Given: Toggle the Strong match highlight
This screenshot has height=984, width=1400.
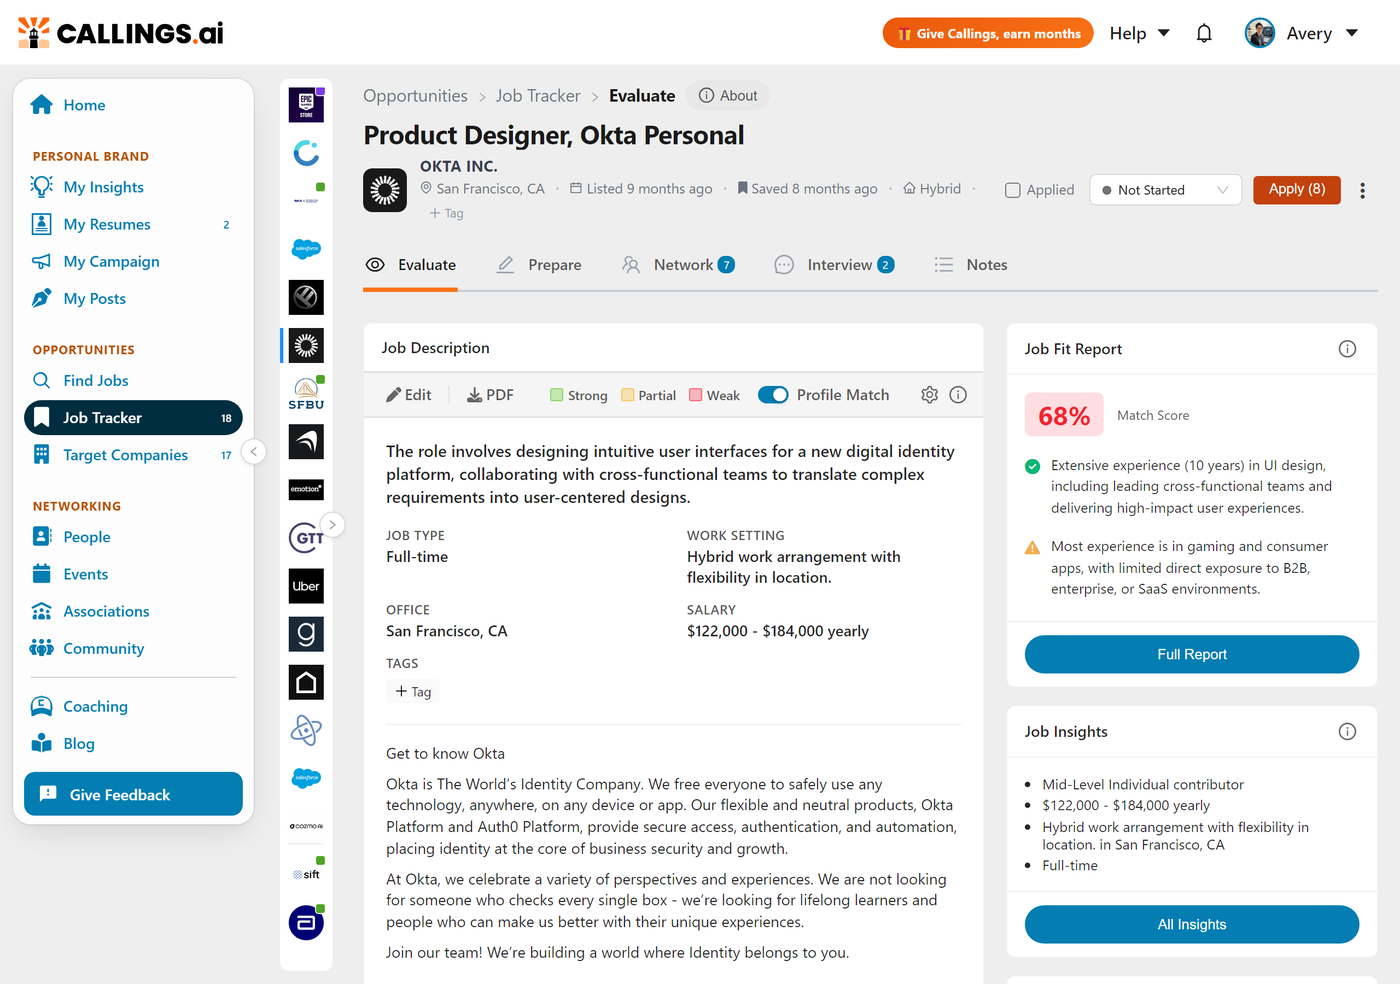Looking at the screenshot, I should tap(579, 395).
